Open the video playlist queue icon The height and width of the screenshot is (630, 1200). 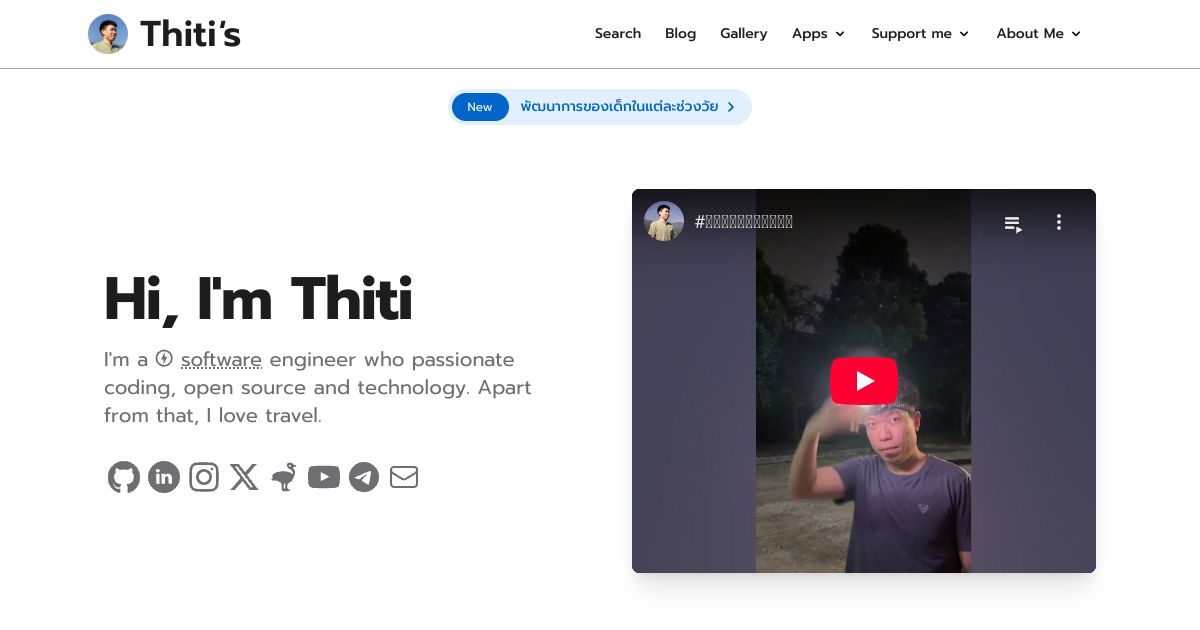pos(1013,223)
